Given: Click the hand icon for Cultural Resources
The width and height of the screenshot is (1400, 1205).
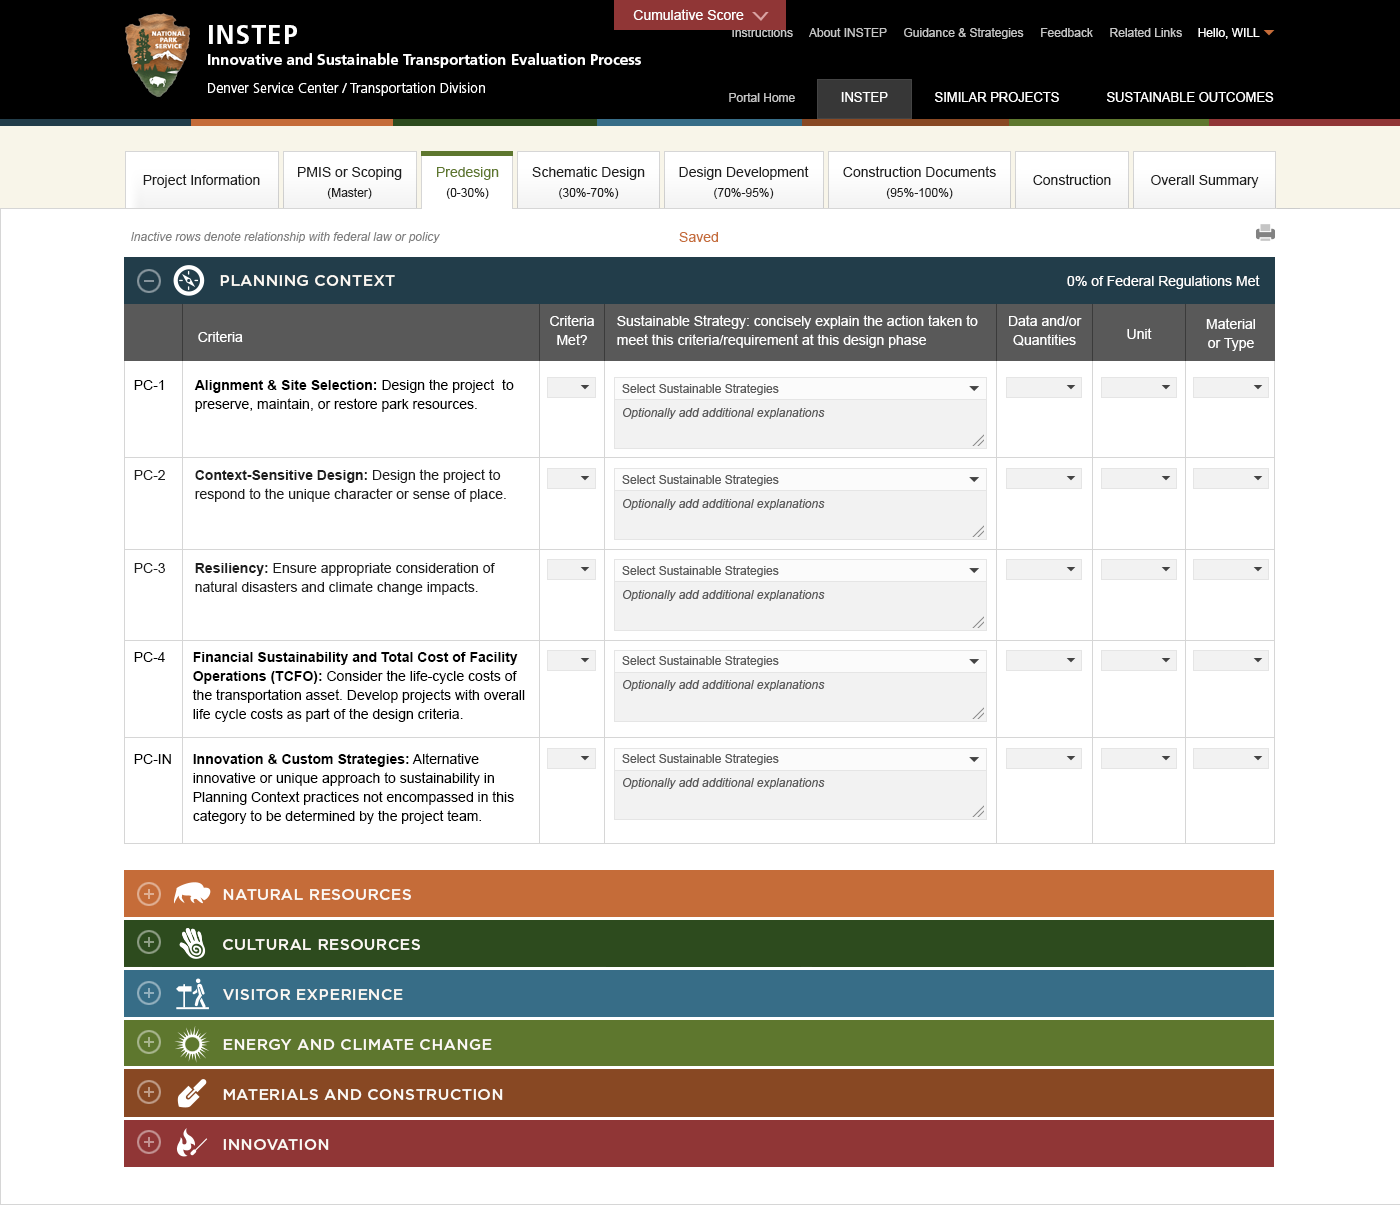Looking at the screenshot, I should pos(191,943).
